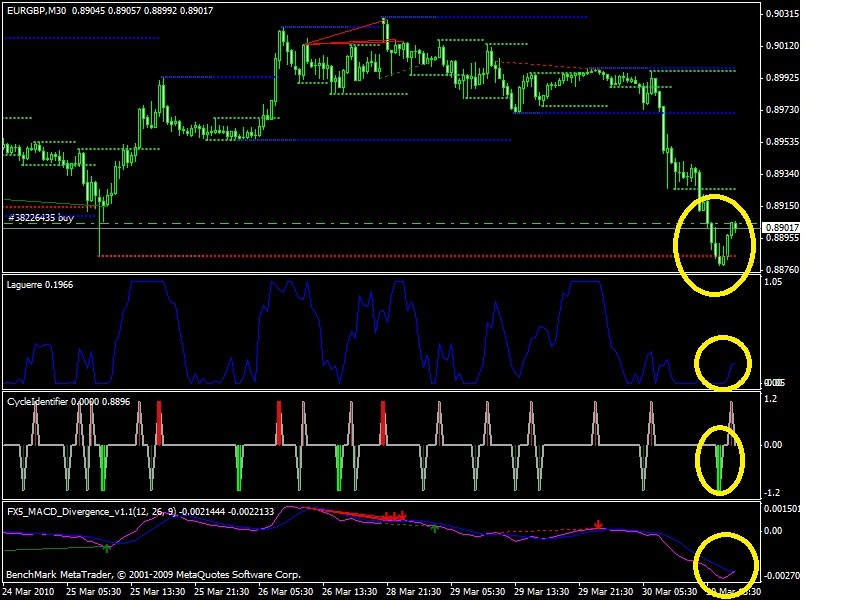Click the 0.88760 price axis value
The width and height of the screenshot is (864, 600).
782,269
